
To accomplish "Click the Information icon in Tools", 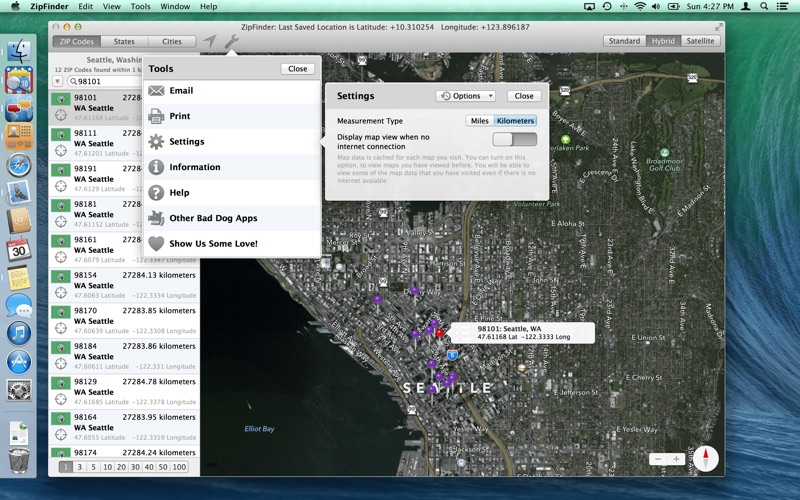I will 156,167.
